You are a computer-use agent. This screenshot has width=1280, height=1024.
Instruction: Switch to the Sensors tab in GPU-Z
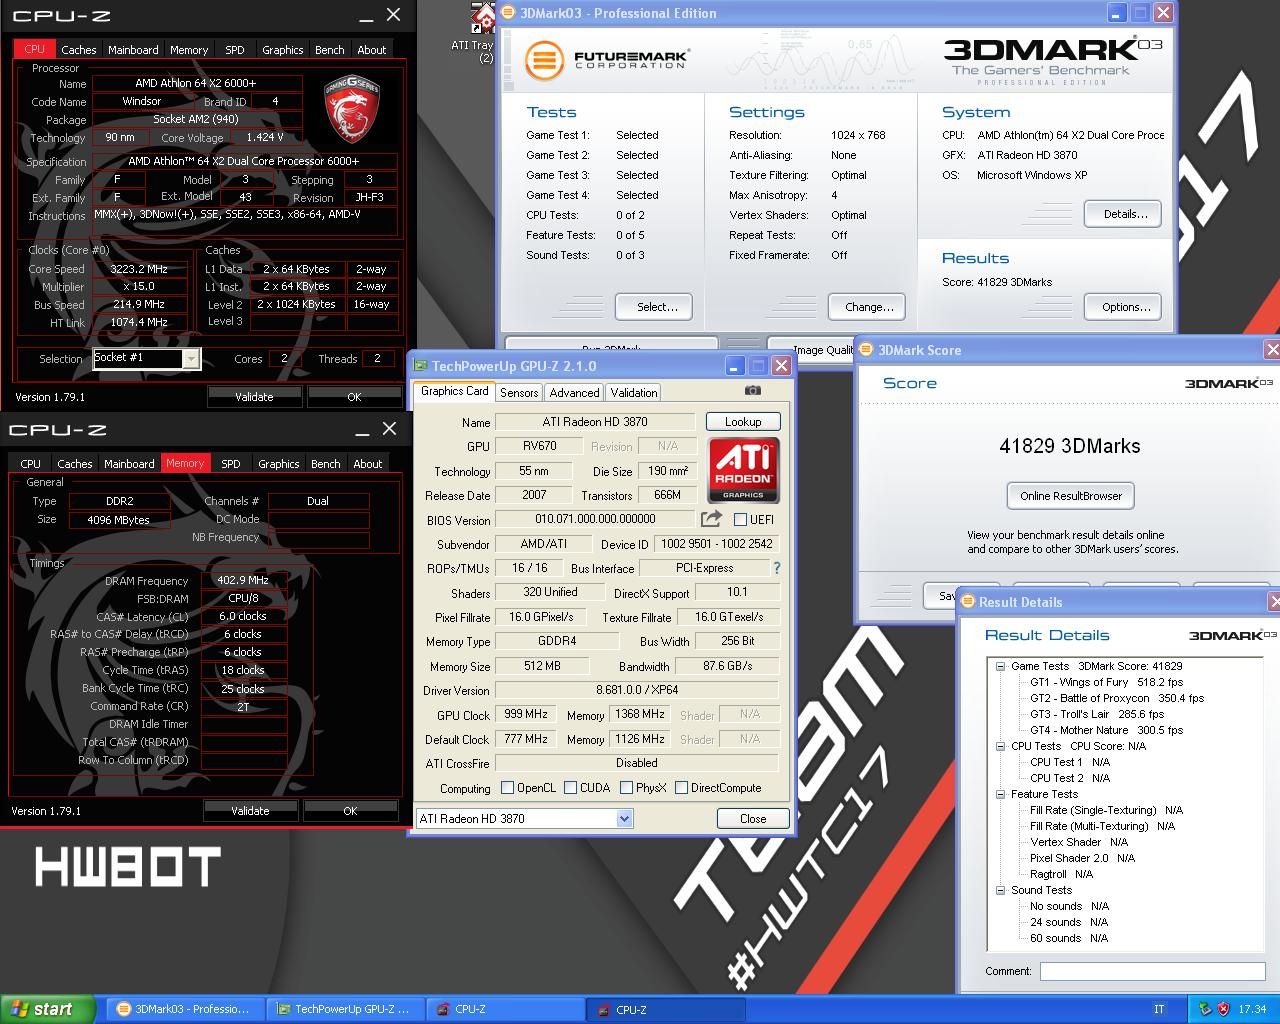pyautogui.click(x=519, y=392)
